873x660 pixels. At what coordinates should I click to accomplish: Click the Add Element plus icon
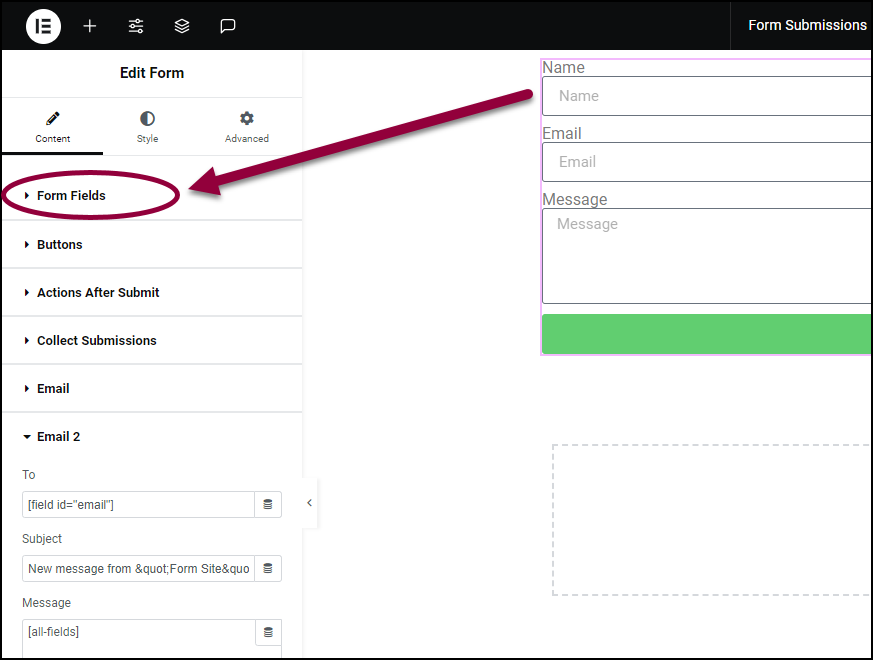90,26
